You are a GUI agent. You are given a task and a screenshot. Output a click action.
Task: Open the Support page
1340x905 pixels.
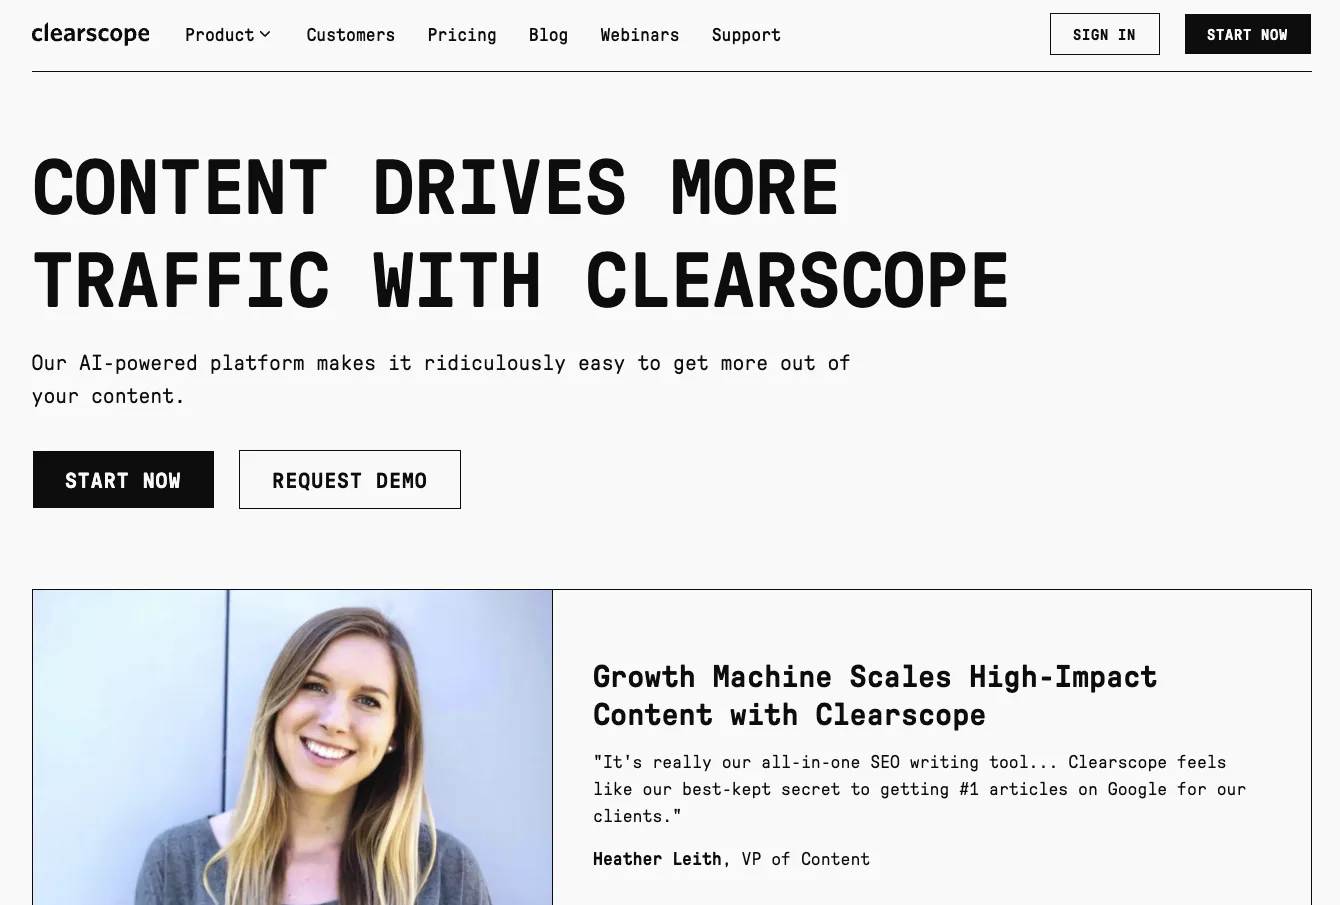[x=745, y=35]
